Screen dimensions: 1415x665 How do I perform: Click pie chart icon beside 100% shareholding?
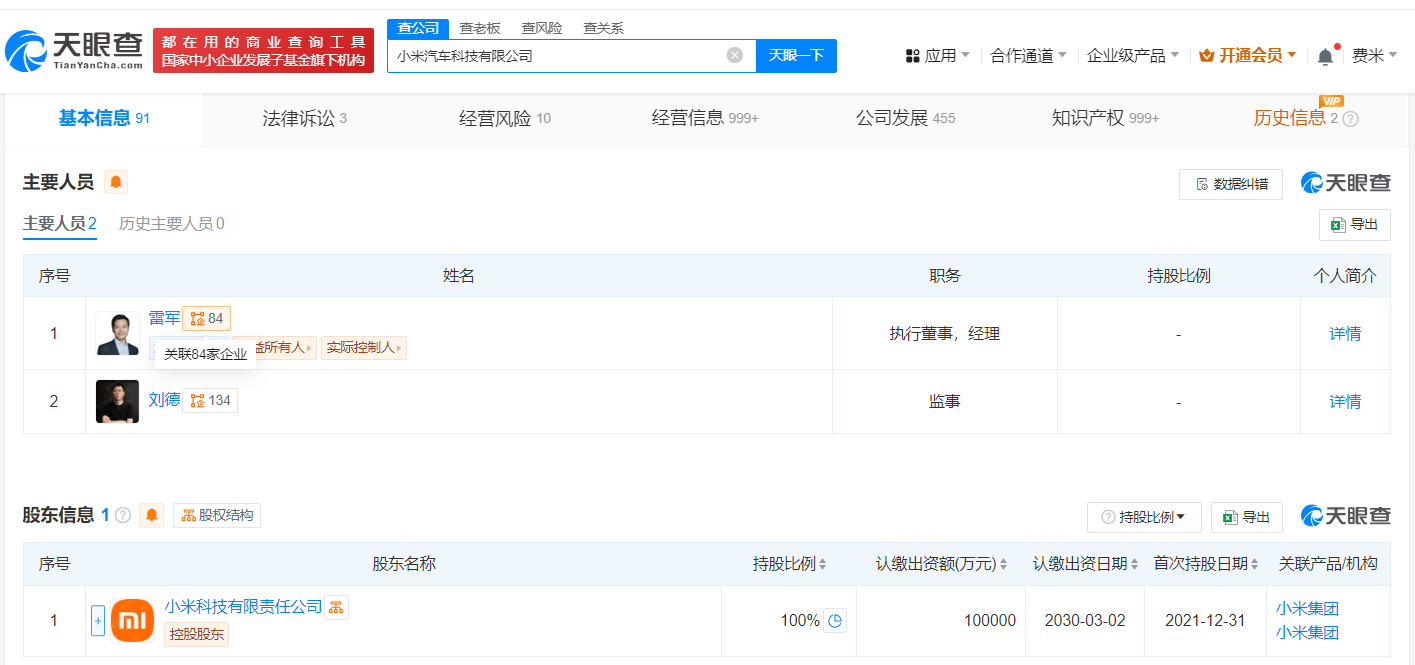coord(835,621)
